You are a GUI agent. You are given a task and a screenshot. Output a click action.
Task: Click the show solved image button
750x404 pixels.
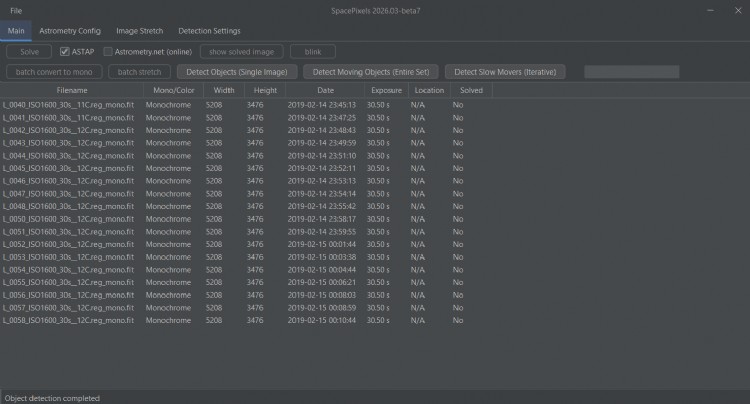241,51
